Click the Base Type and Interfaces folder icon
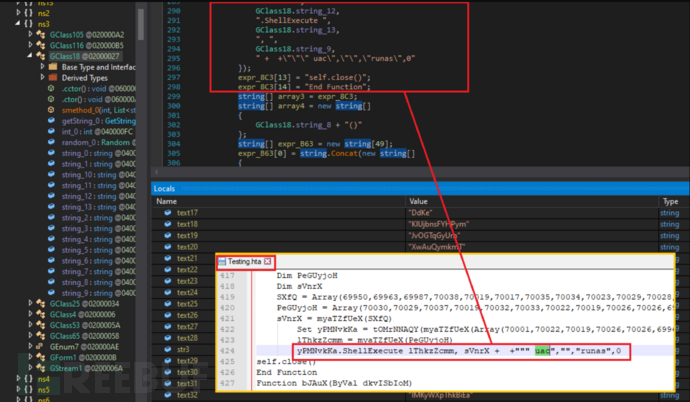690x402 pixels. coord(53,67)
